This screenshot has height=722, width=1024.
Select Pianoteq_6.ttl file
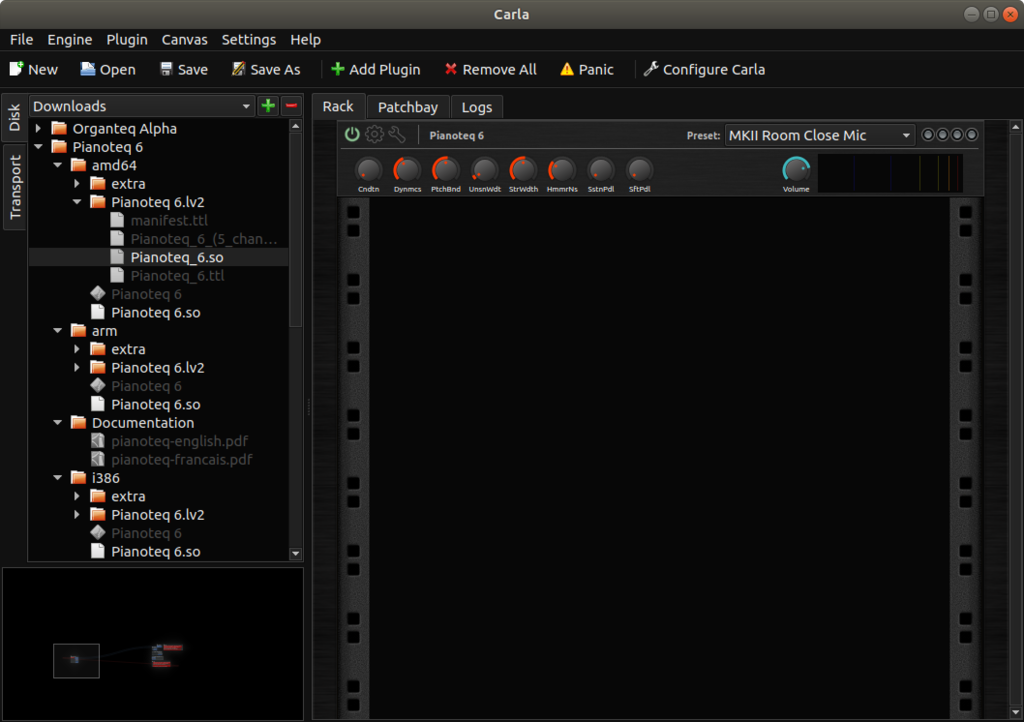(177, 275)
